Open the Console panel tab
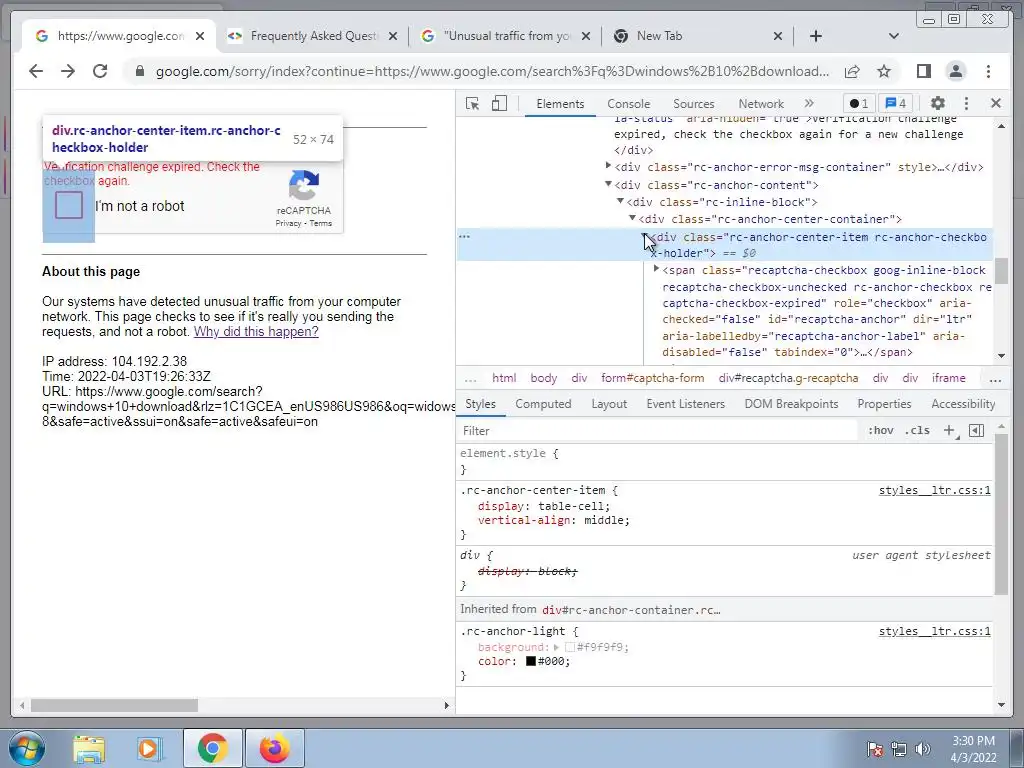The height and width of the screenshot is (768, 1024). point(628,104)
